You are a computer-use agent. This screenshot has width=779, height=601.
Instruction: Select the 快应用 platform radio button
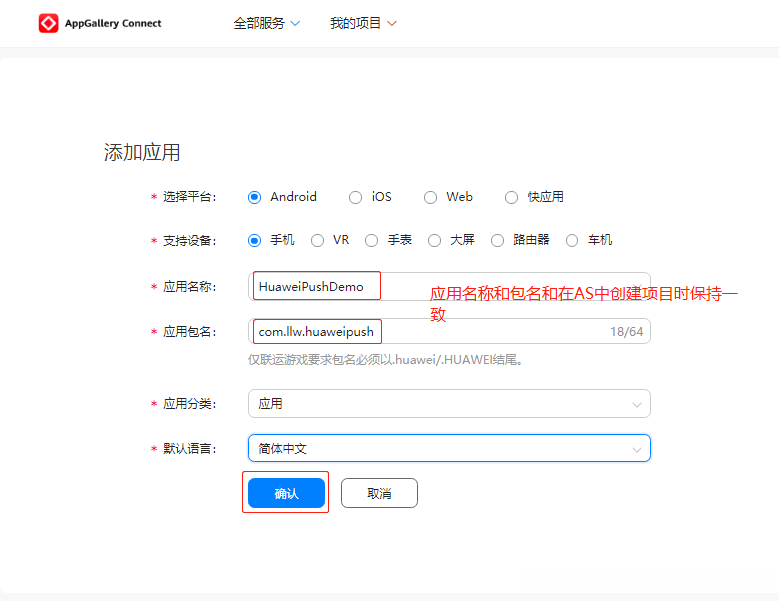(511, 197)
